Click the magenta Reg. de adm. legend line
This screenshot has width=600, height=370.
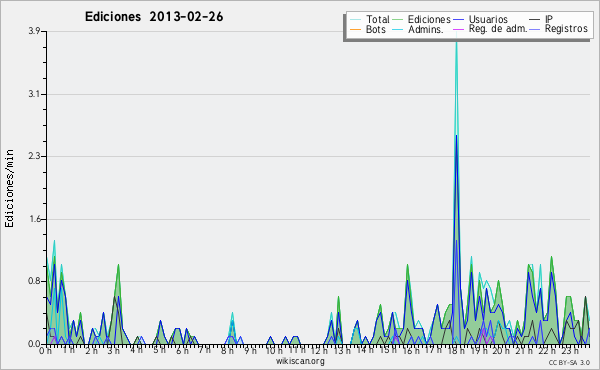click(x=458, y=29)
